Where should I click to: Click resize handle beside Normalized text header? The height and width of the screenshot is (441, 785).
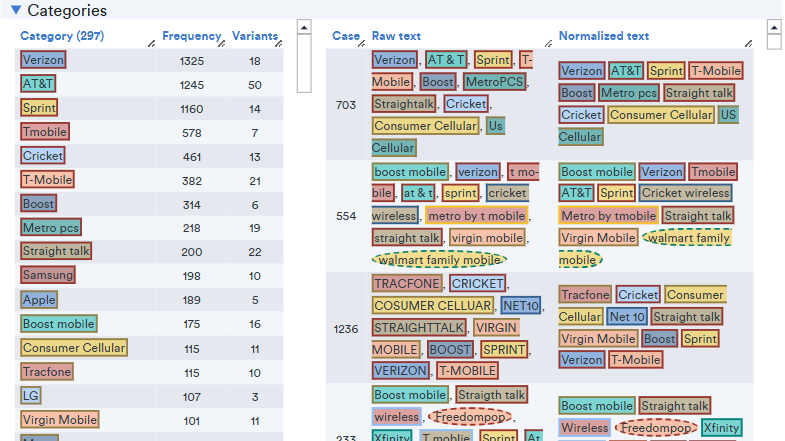tap(749, 43)
